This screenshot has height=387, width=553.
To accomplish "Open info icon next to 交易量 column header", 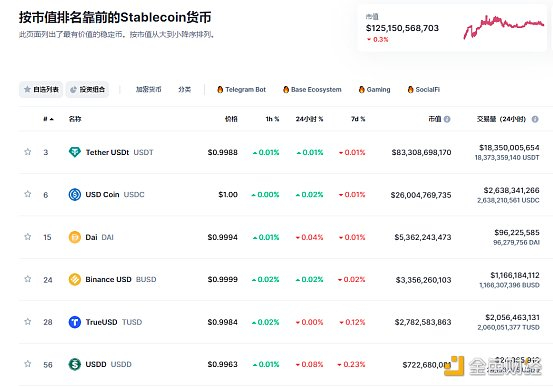I will click(x=535, y=119).
